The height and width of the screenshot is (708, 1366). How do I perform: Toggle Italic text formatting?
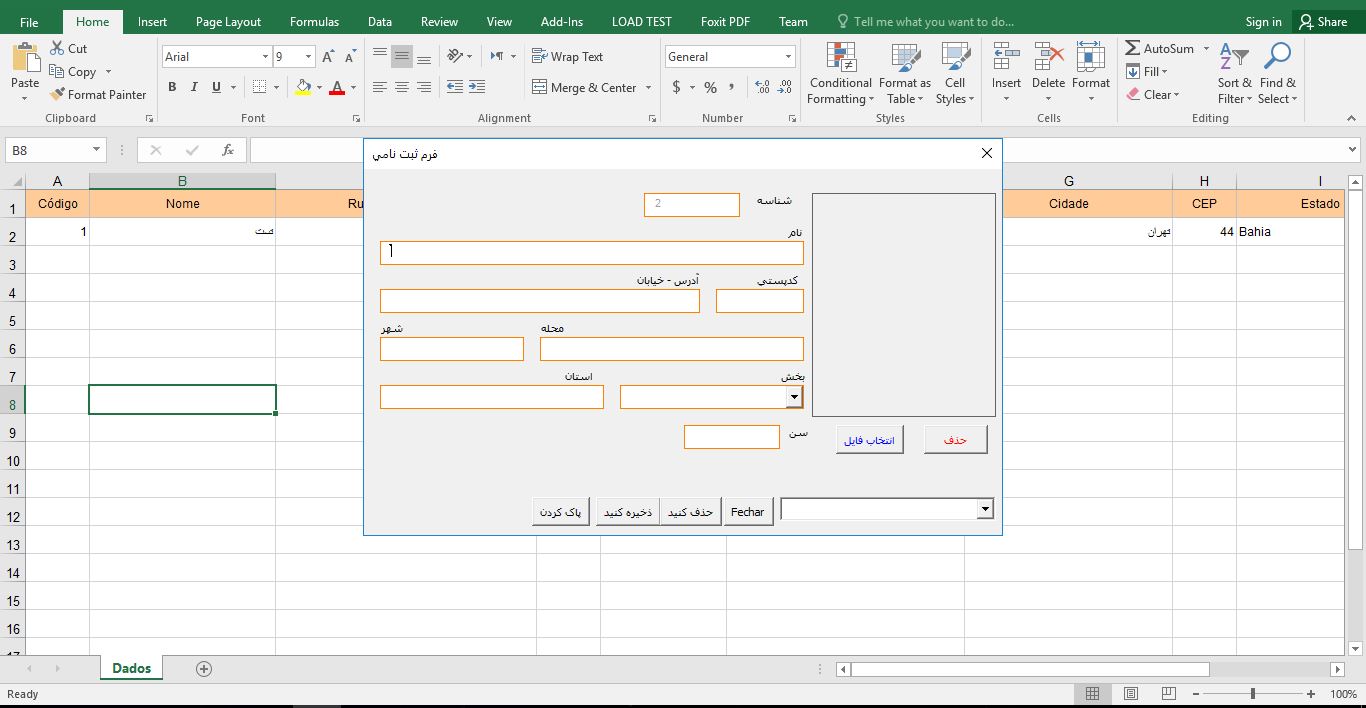tap(194, 87)
